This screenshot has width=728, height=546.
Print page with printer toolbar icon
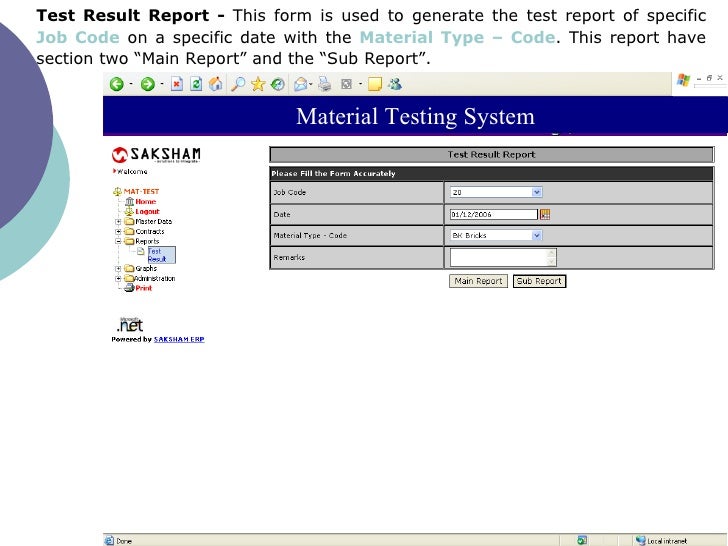pyautogui.click(x=325, y=84)
